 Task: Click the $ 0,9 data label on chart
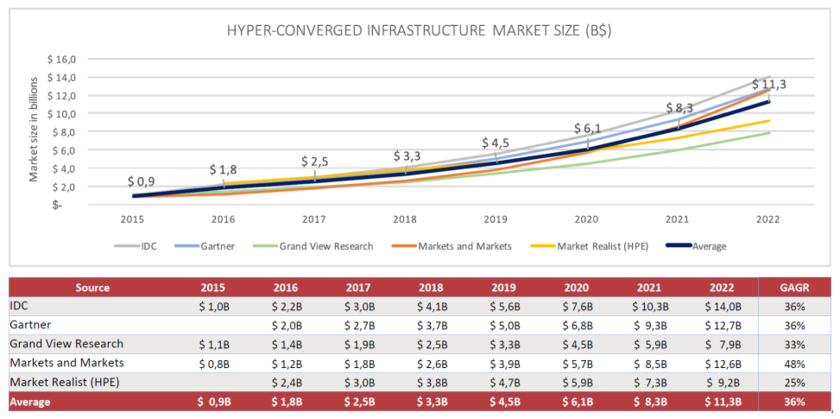[x=141, y=181]
